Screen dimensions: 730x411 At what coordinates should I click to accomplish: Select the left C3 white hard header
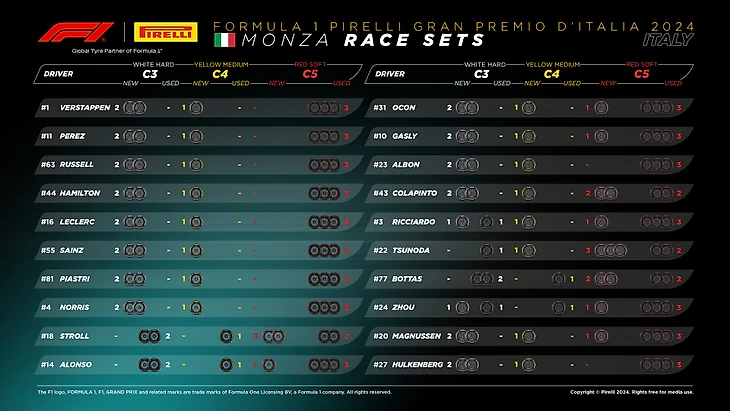[x=150, y=74]
